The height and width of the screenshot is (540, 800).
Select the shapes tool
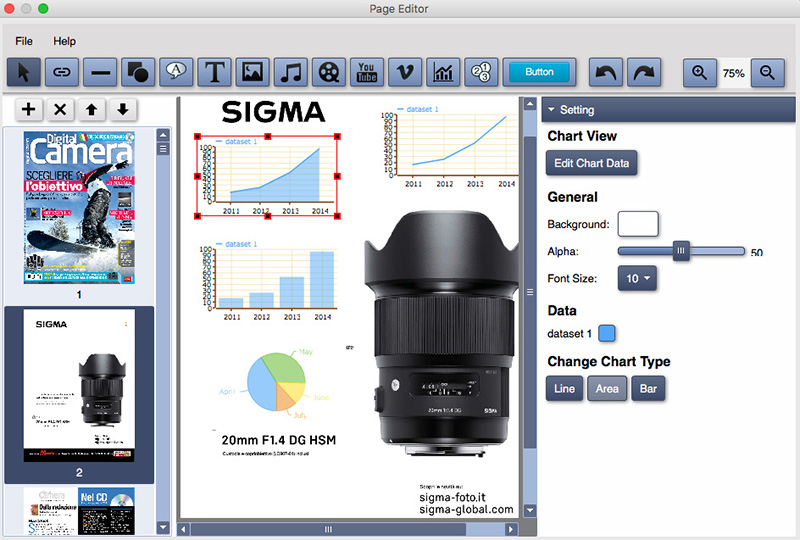(138, 72)
